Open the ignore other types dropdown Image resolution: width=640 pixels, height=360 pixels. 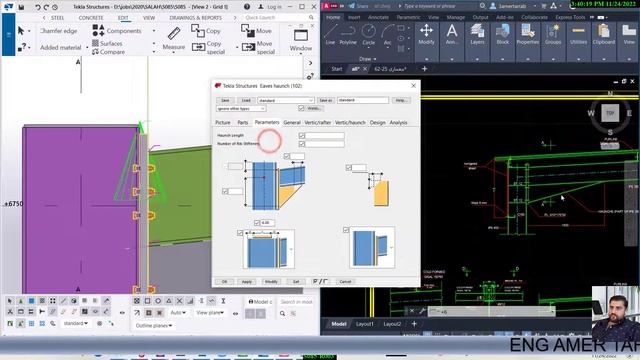241,109
